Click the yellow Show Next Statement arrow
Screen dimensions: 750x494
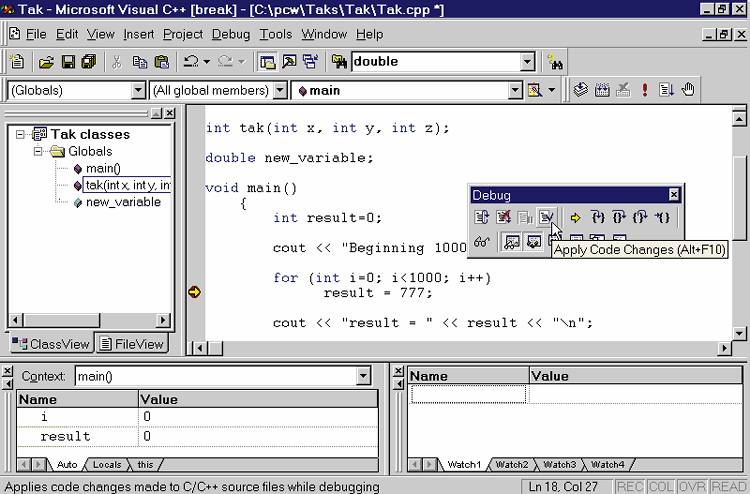pyautogui.click(x=575, y=218)
